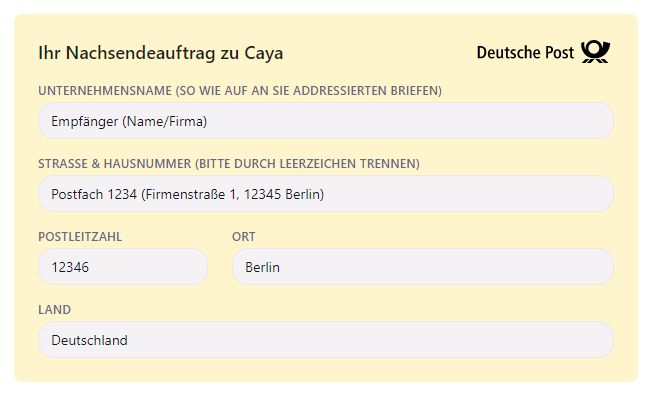Click the POSTLEITZAHL label
652x393 pixels.
coord(80,237)
